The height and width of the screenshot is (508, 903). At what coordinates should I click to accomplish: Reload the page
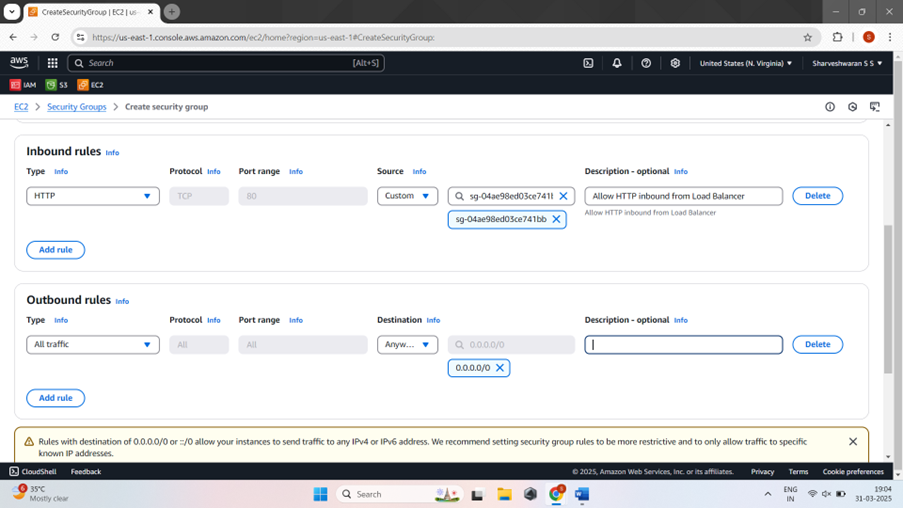point(55,37)
